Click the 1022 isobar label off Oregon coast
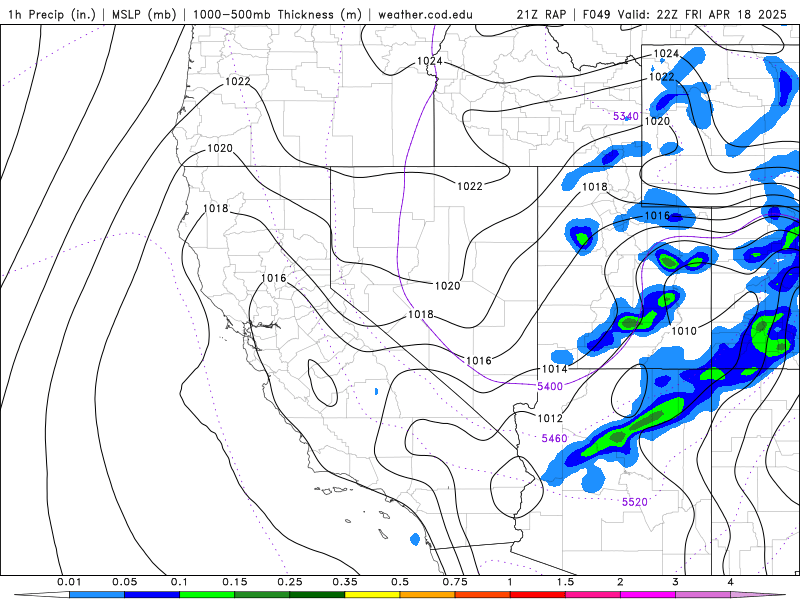800x600 pixels. [238, 82]
